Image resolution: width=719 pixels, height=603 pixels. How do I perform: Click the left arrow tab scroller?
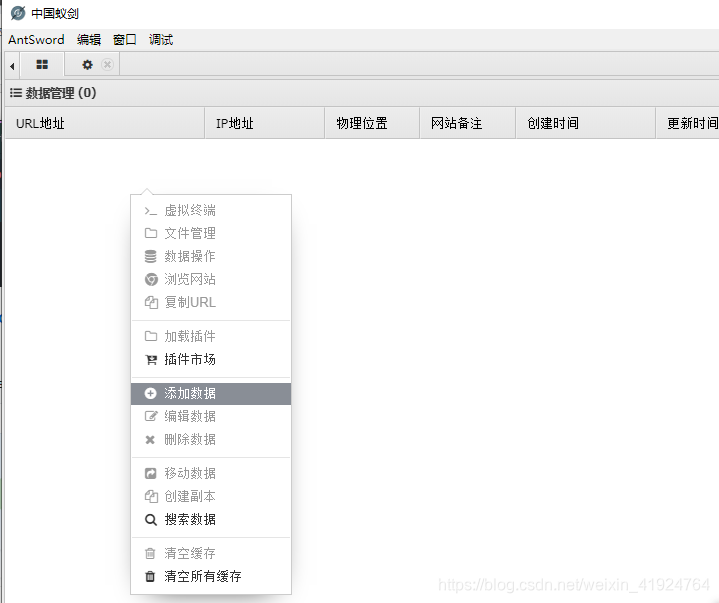coord(12,66)
